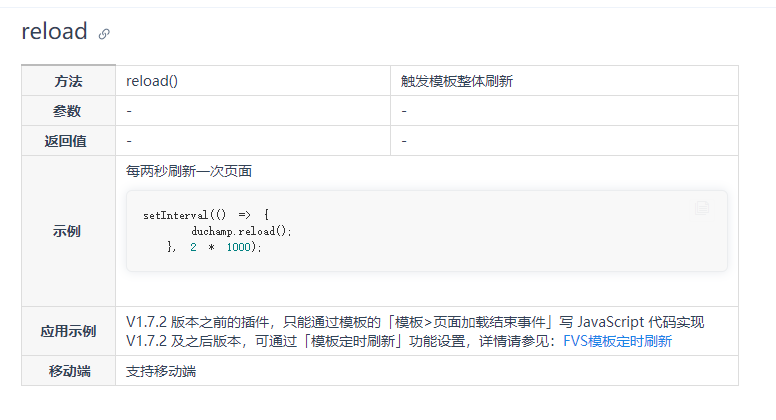The width and height of the screenshot is (776, 420).
Task: Click the 方法 row header
Action: (x=69, y=81)
